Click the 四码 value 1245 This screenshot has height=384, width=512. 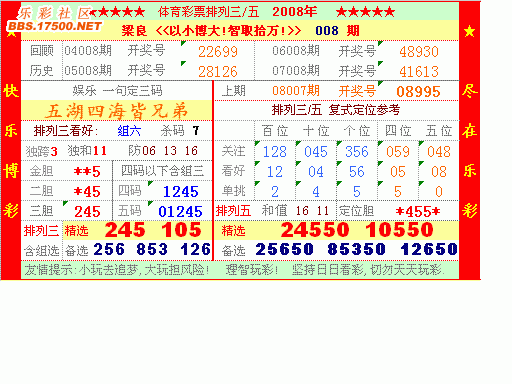181,191
